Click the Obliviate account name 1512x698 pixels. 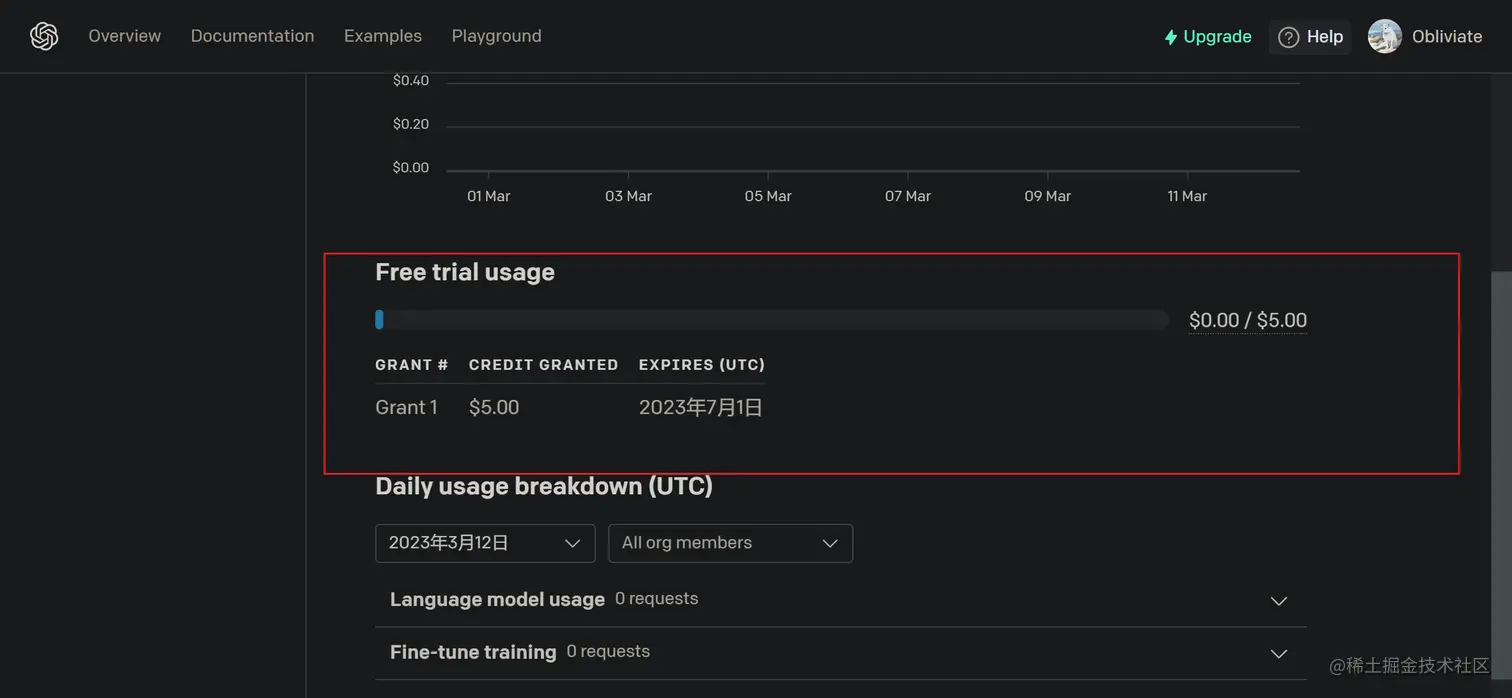[x=1446, y=36]
